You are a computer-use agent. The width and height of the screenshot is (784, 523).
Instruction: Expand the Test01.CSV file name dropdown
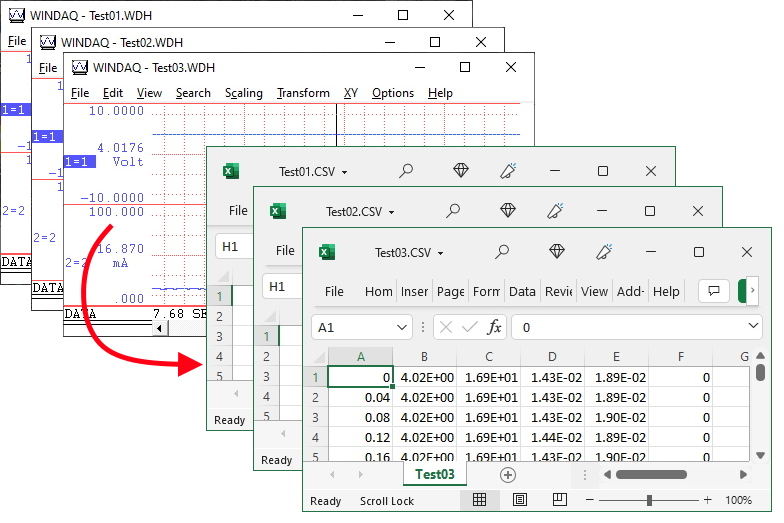(x=344, y=172)
